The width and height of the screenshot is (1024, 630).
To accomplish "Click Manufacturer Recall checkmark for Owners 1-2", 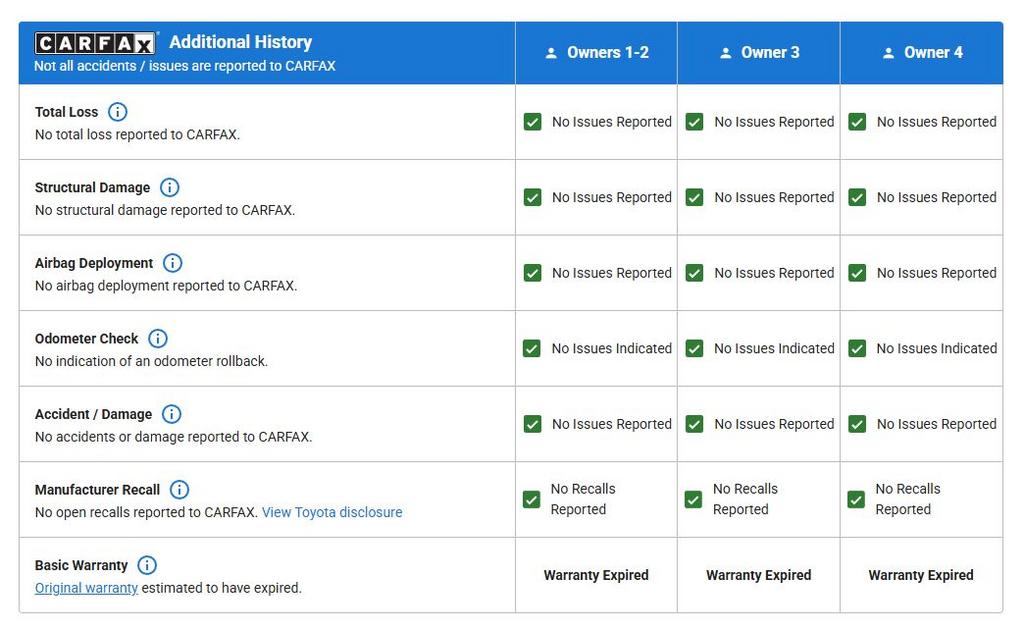I will [532, 499].
